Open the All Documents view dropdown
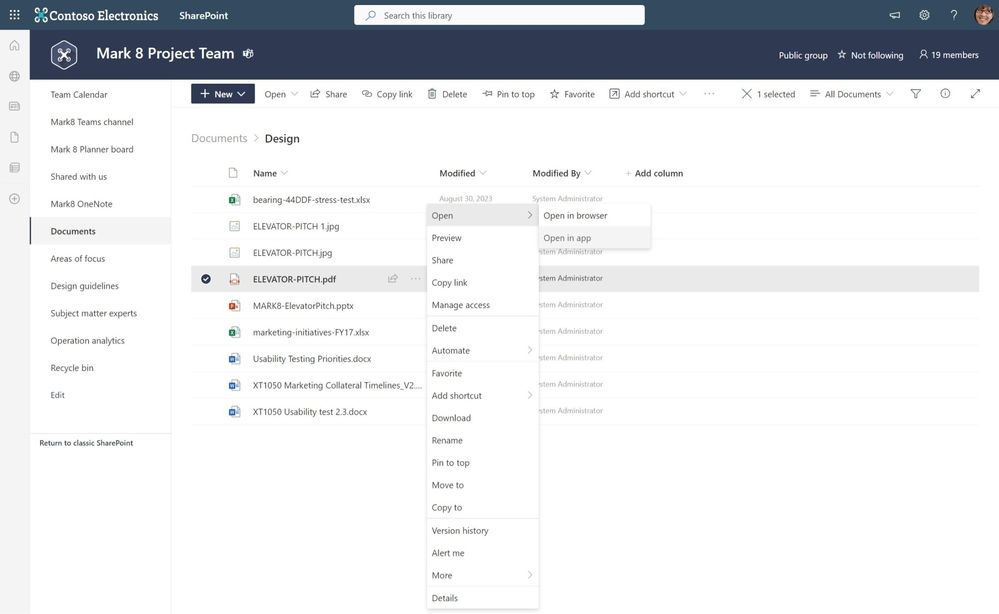The image size is (999, 614). click(851, 94)
